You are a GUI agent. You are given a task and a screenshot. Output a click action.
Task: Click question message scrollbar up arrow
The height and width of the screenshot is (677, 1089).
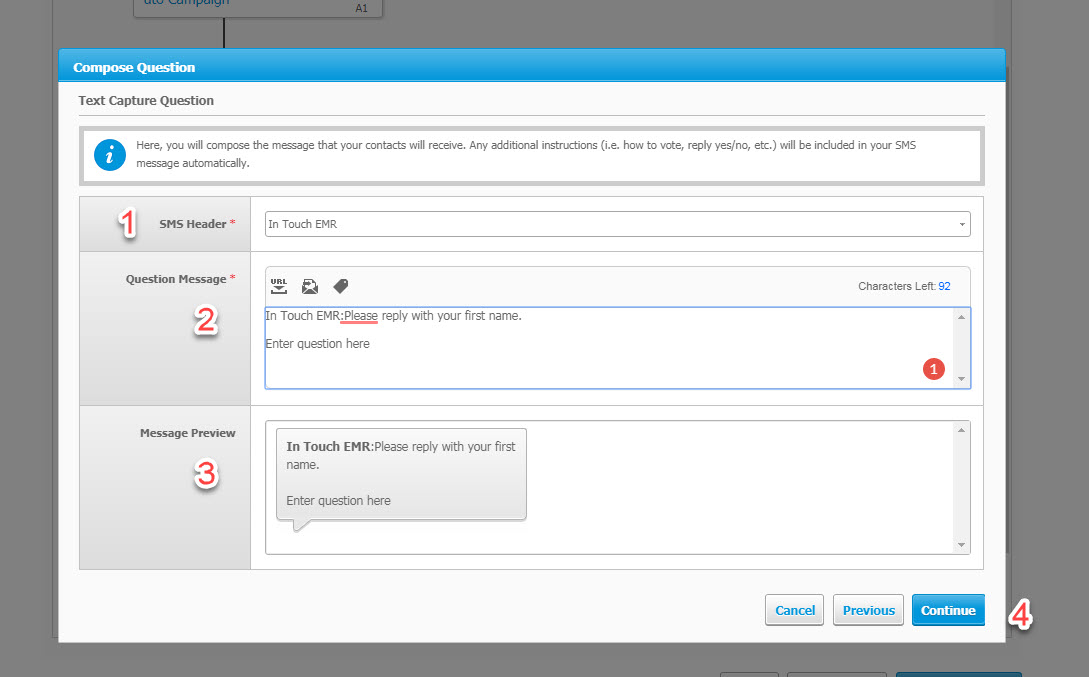[961, 317]
